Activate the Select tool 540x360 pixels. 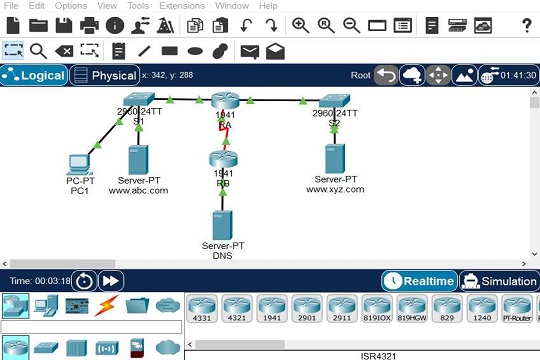tap(13, 51)
